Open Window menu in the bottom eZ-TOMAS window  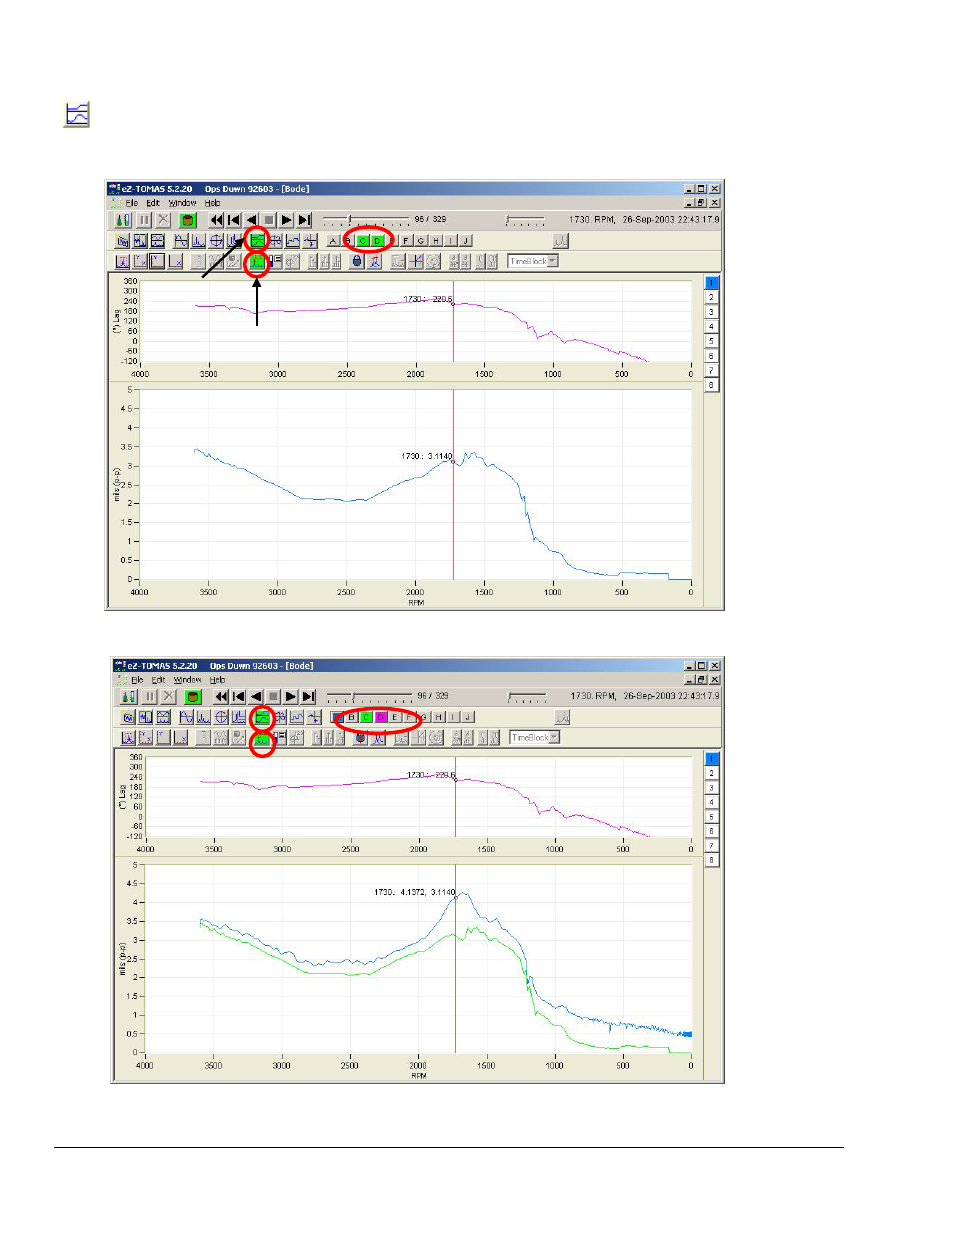click(x=187, y=680)
